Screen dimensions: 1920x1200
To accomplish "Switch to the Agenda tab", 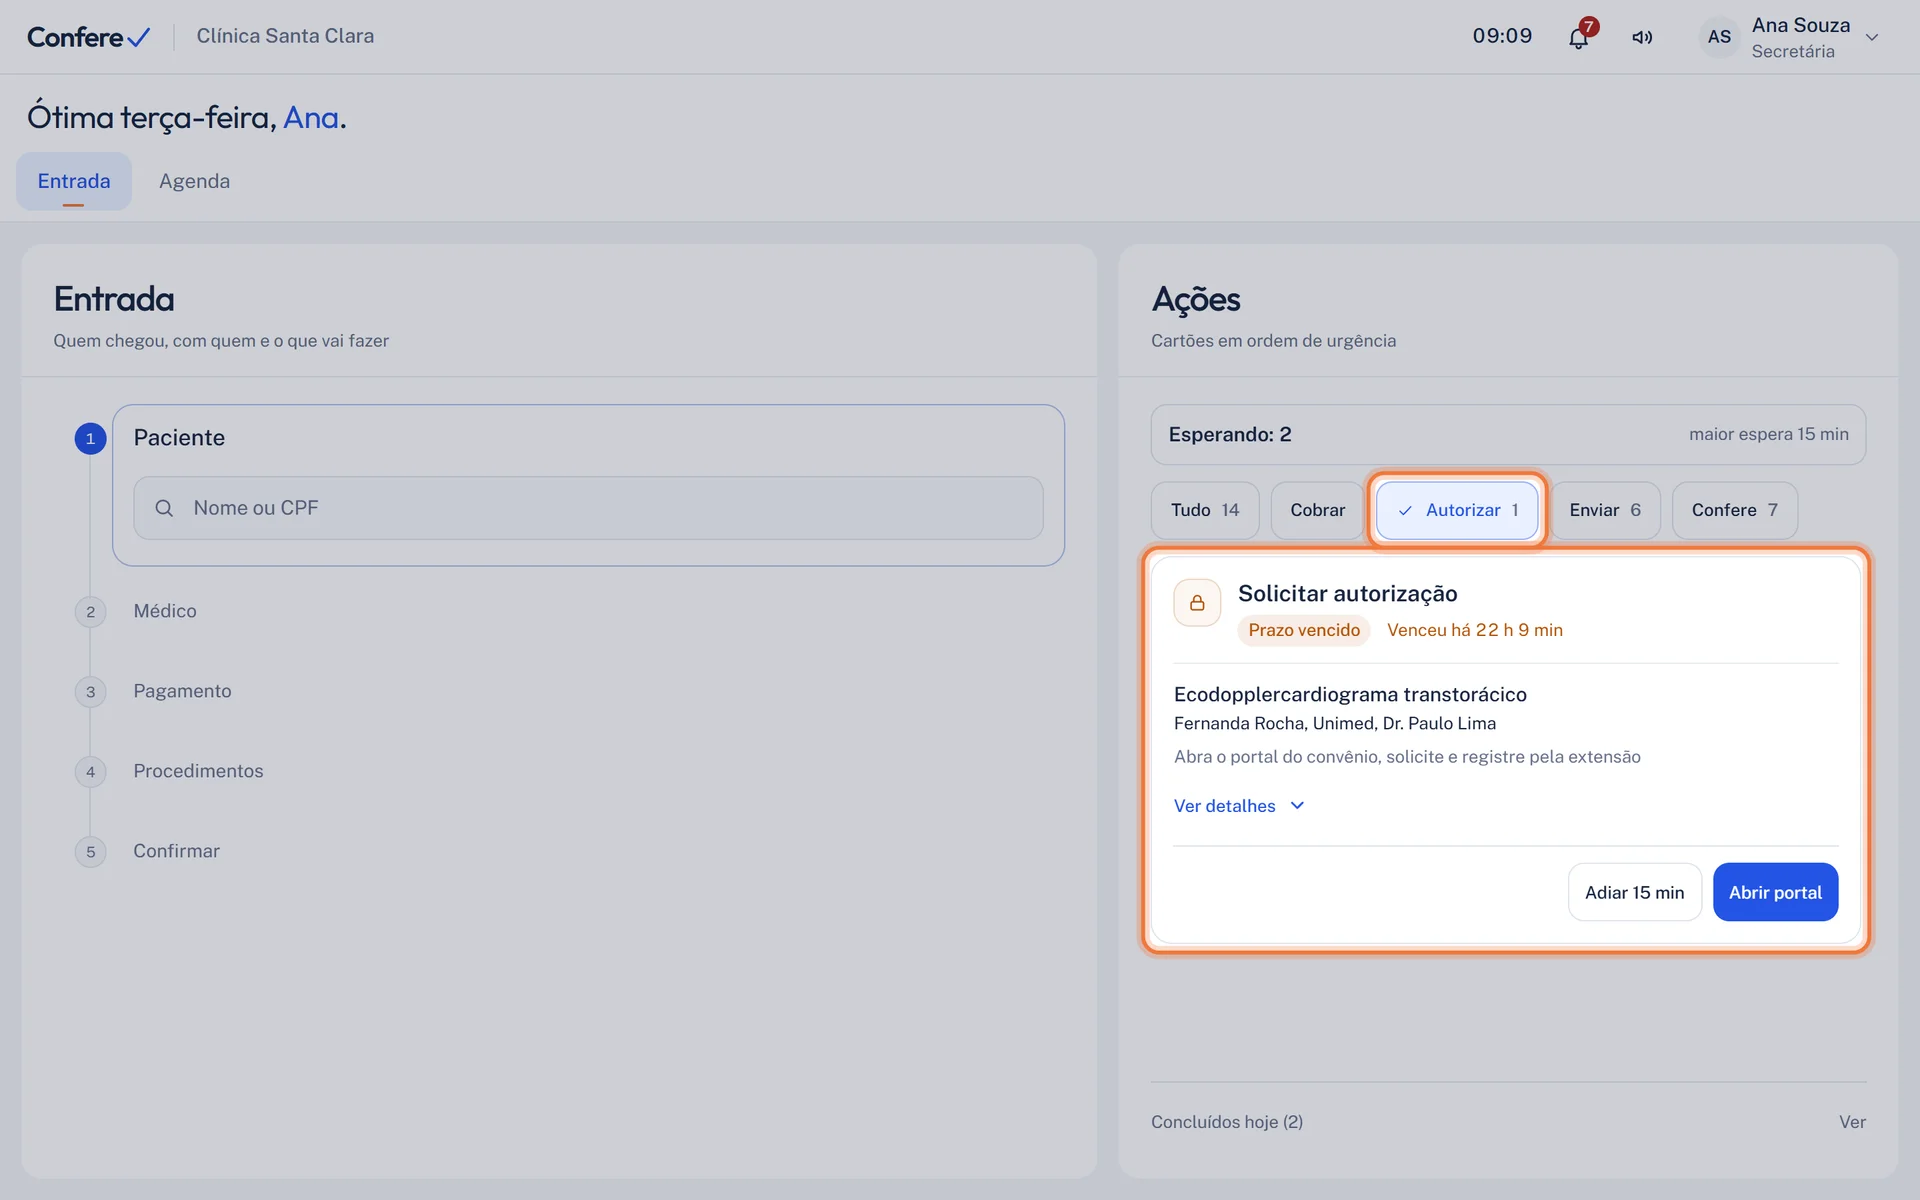I will click(194, 181).
